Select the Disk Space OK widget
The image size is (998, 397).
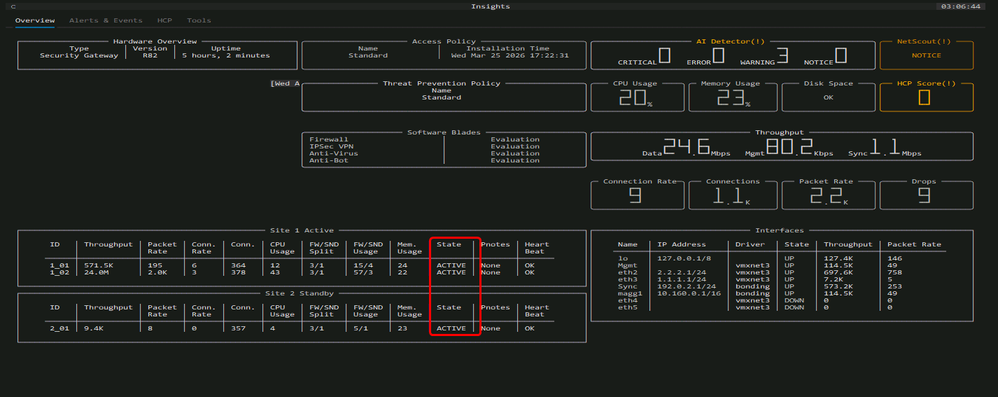[828, 97]
